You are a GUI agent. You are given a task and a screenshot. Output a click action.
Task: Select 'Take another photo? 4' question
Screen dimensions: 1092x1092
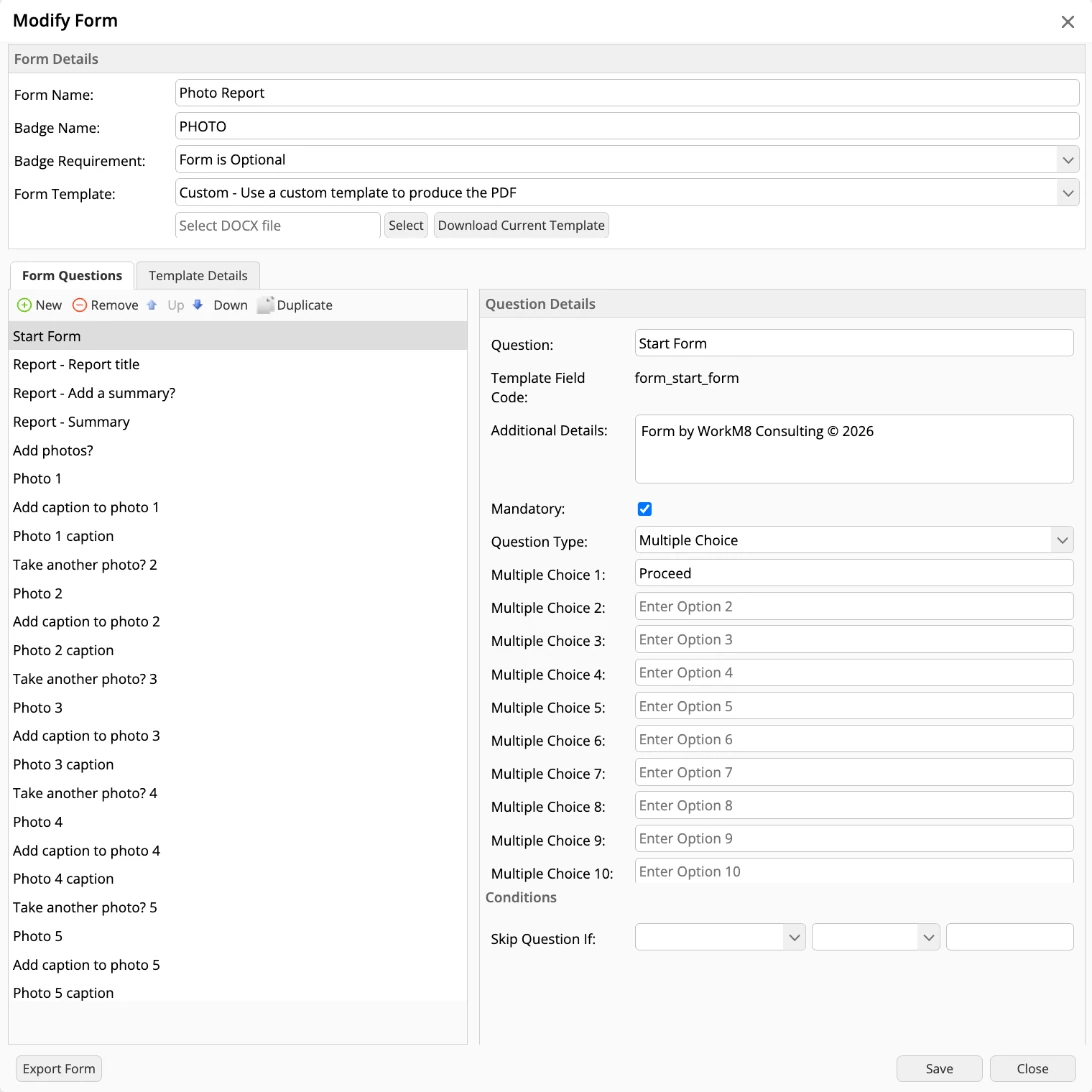click(x=237, y=793)
